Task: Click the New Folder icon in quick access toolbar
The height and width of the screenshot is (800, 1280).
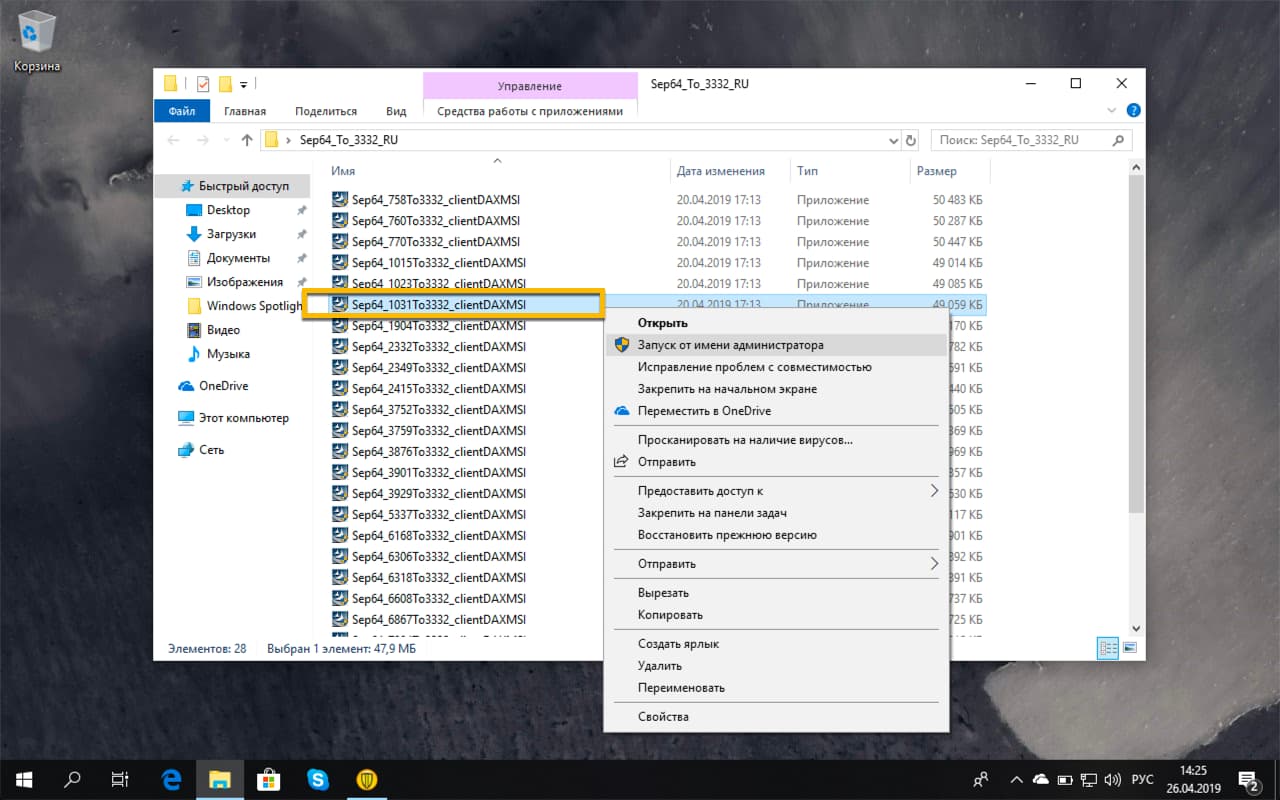Action: click(225, 86)
